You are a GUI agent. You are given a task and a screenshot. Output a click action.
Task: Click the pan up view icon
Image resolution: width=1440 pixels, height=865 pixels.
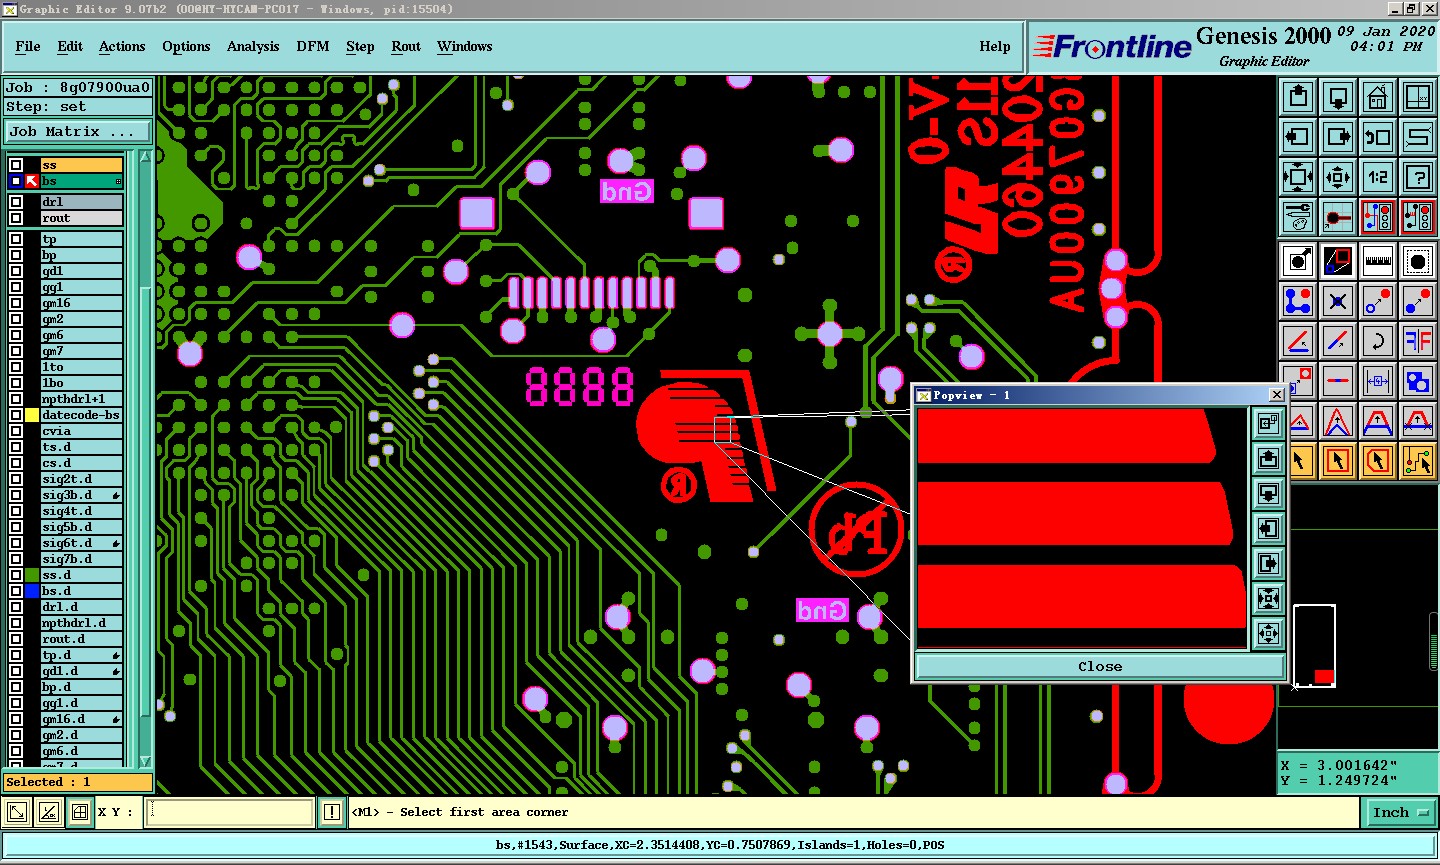coord(1298,97)
